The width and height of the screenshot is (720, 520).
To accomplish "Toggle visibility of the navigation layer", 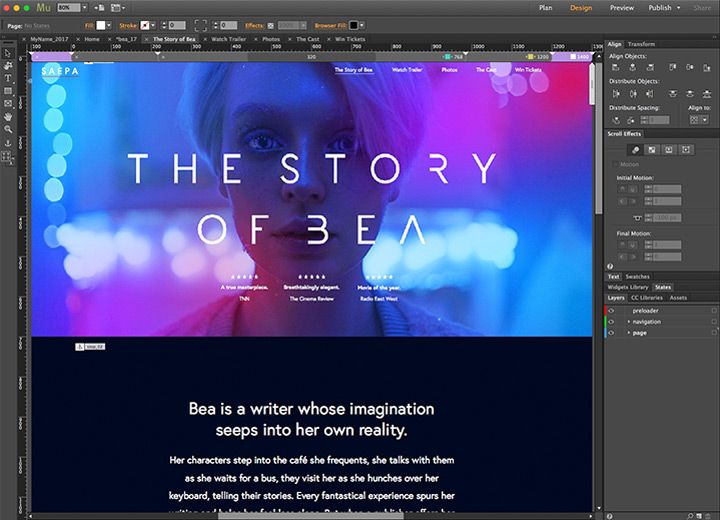I will pos(611,321).
